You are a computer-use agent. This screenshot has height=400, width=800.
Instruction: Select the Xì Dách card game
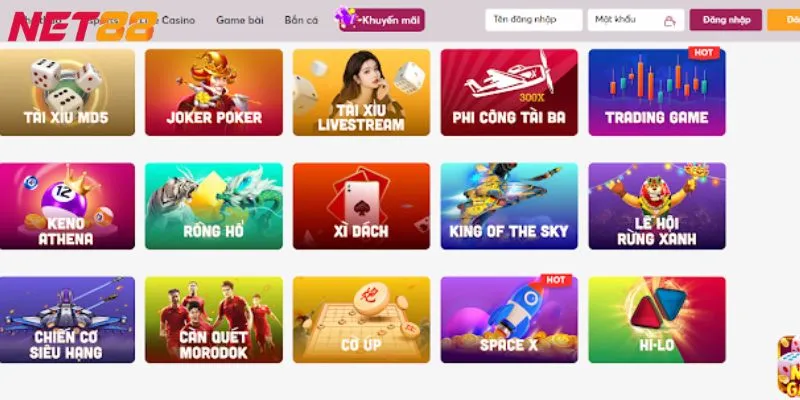[362, 206]
